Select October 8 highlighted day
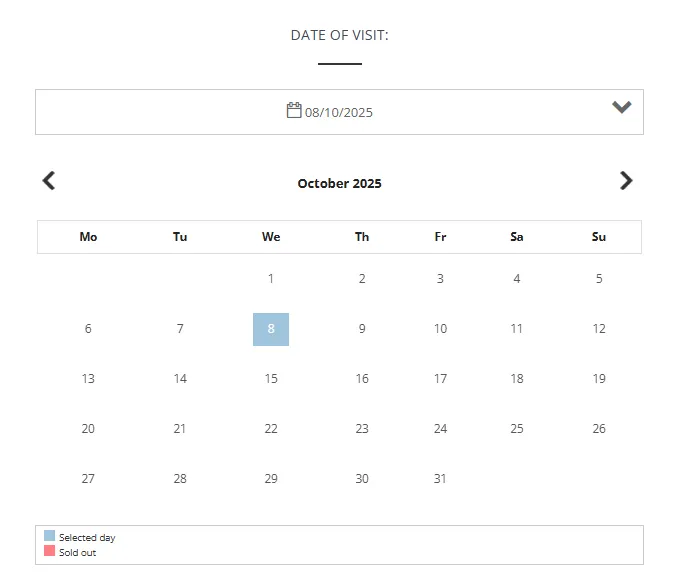 271,329
